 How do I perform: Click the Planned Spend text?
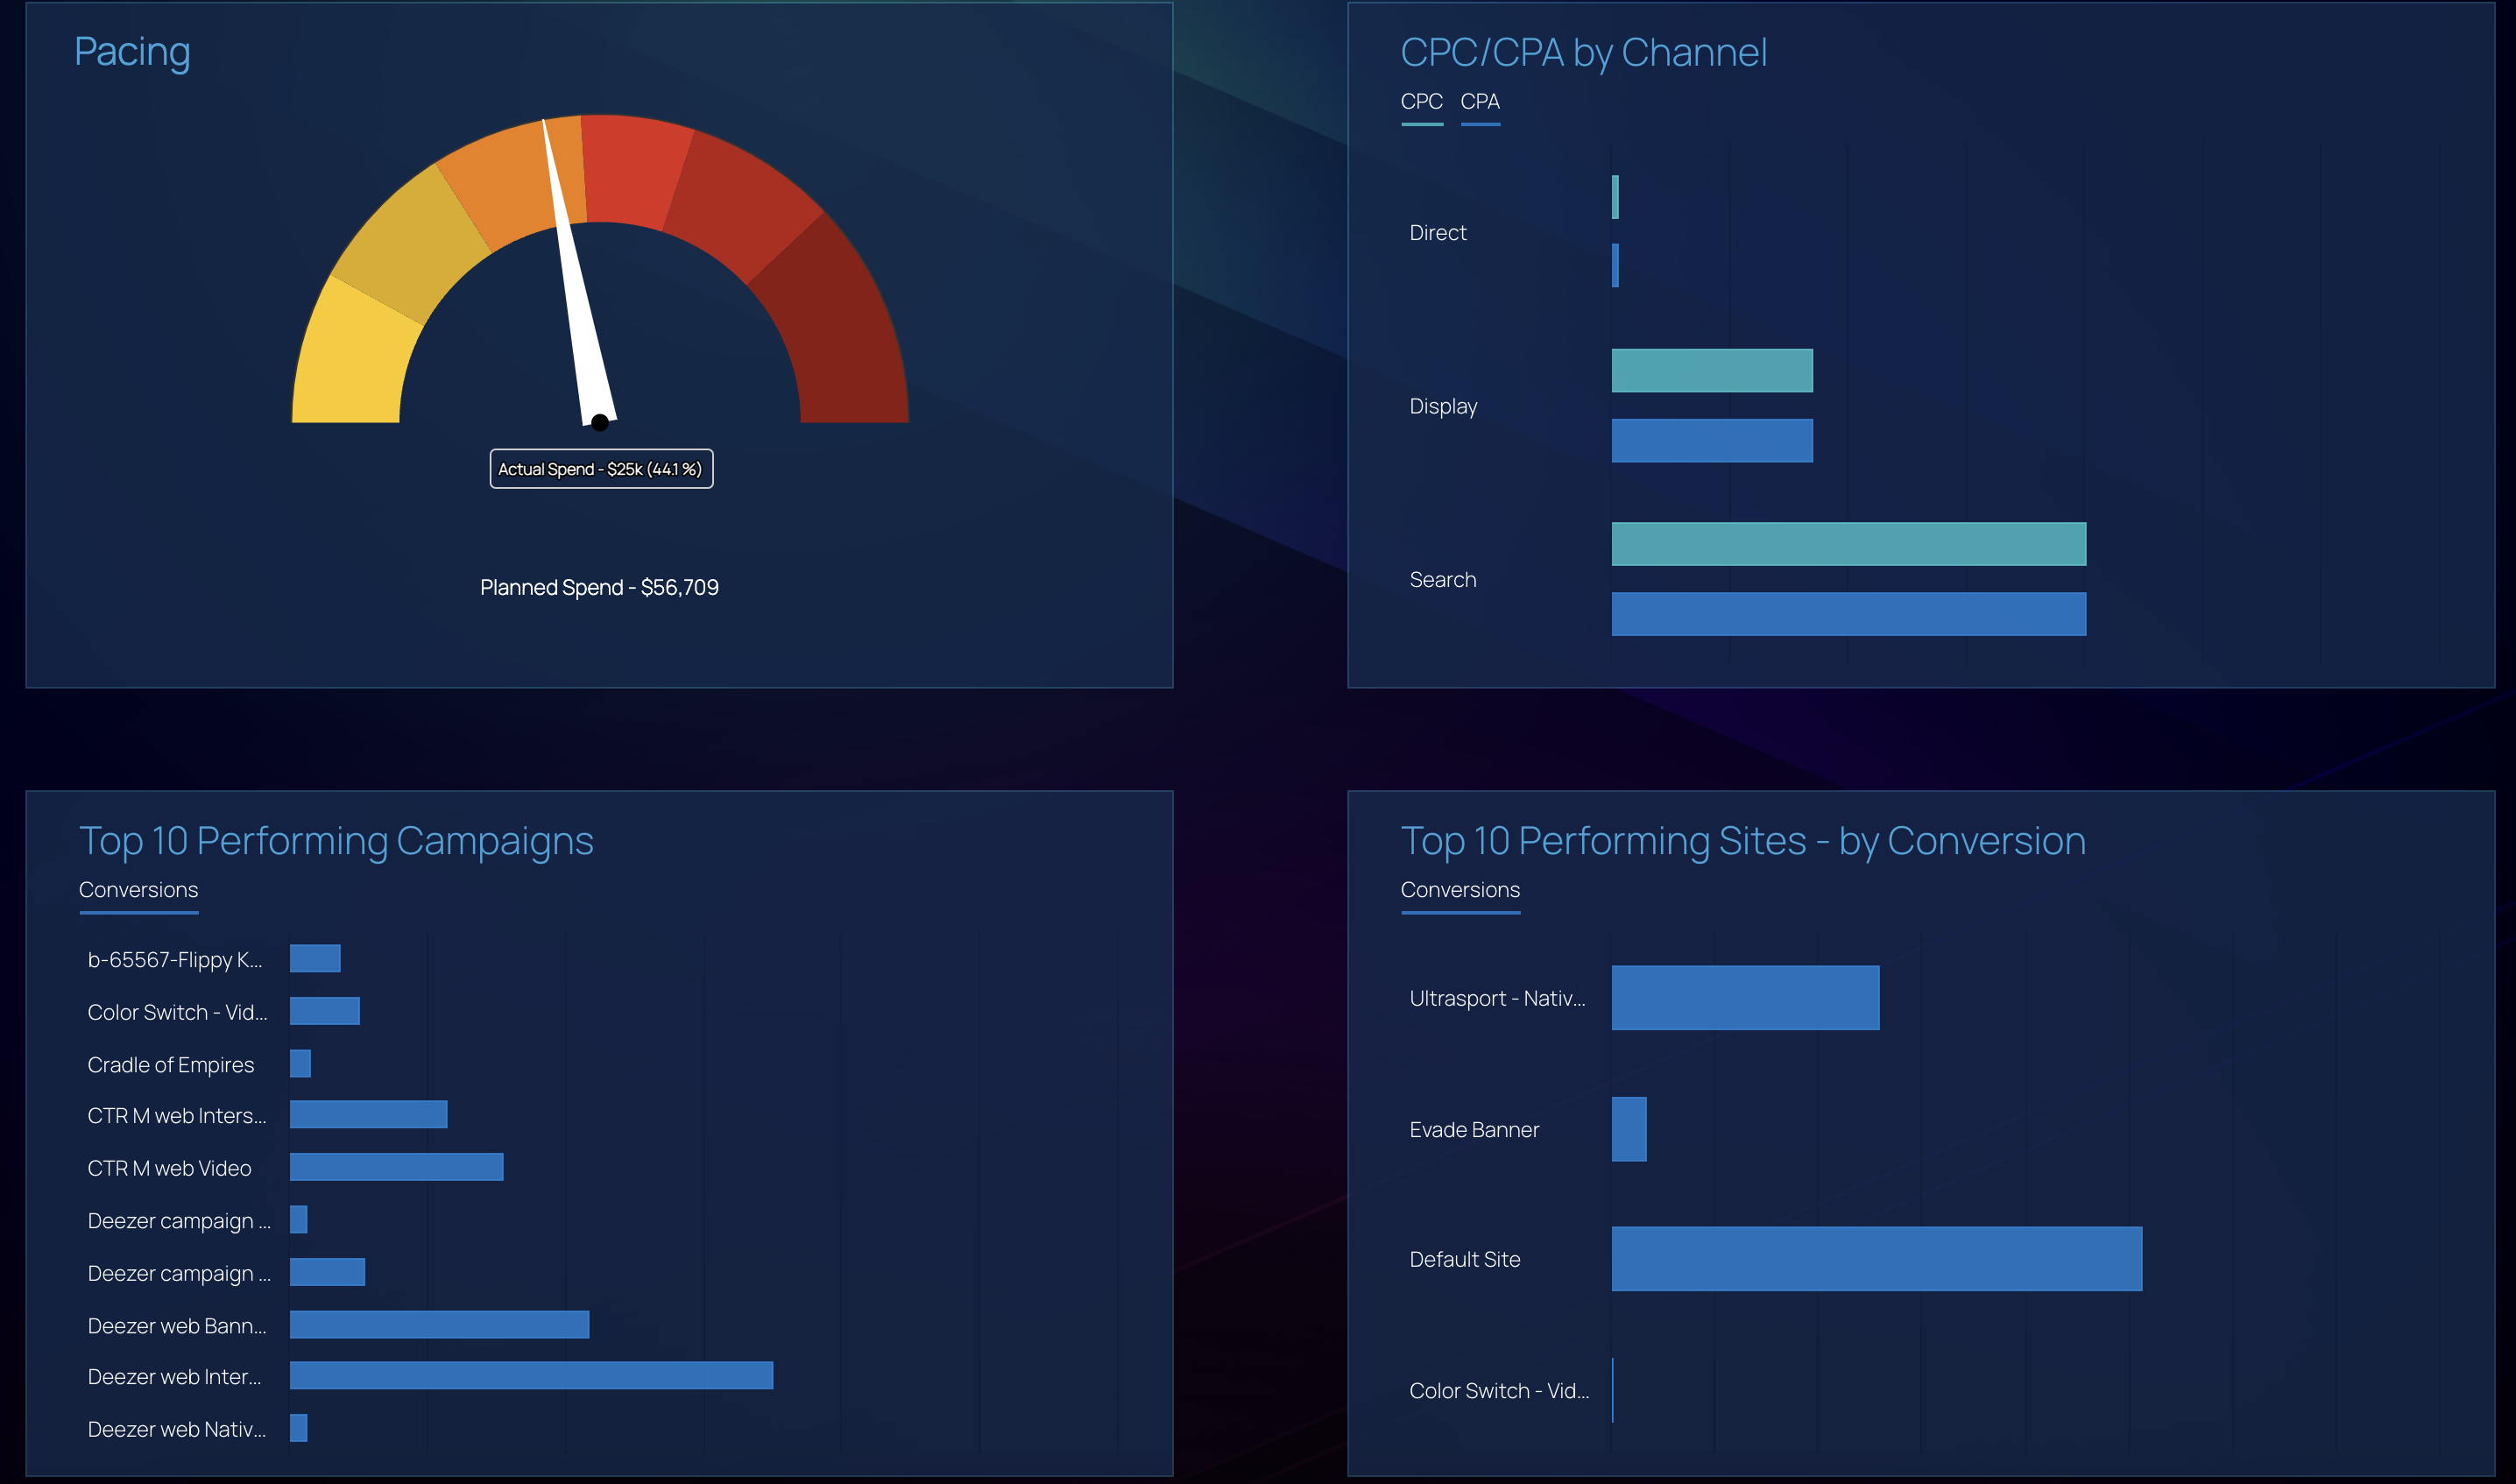(601, 588)
